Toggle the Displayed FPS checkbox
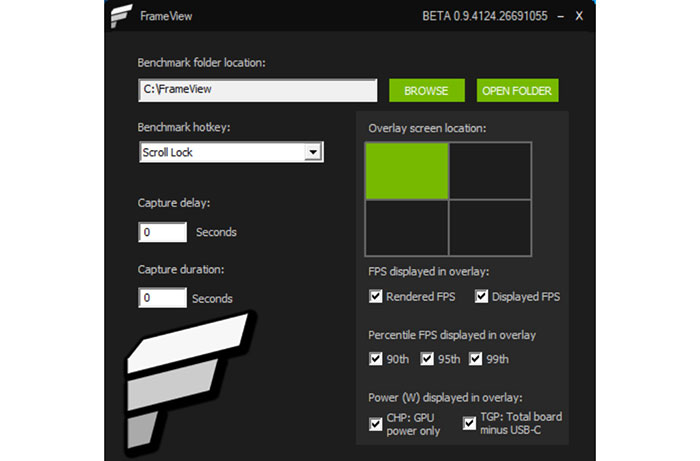 click(x=481, y=296)
